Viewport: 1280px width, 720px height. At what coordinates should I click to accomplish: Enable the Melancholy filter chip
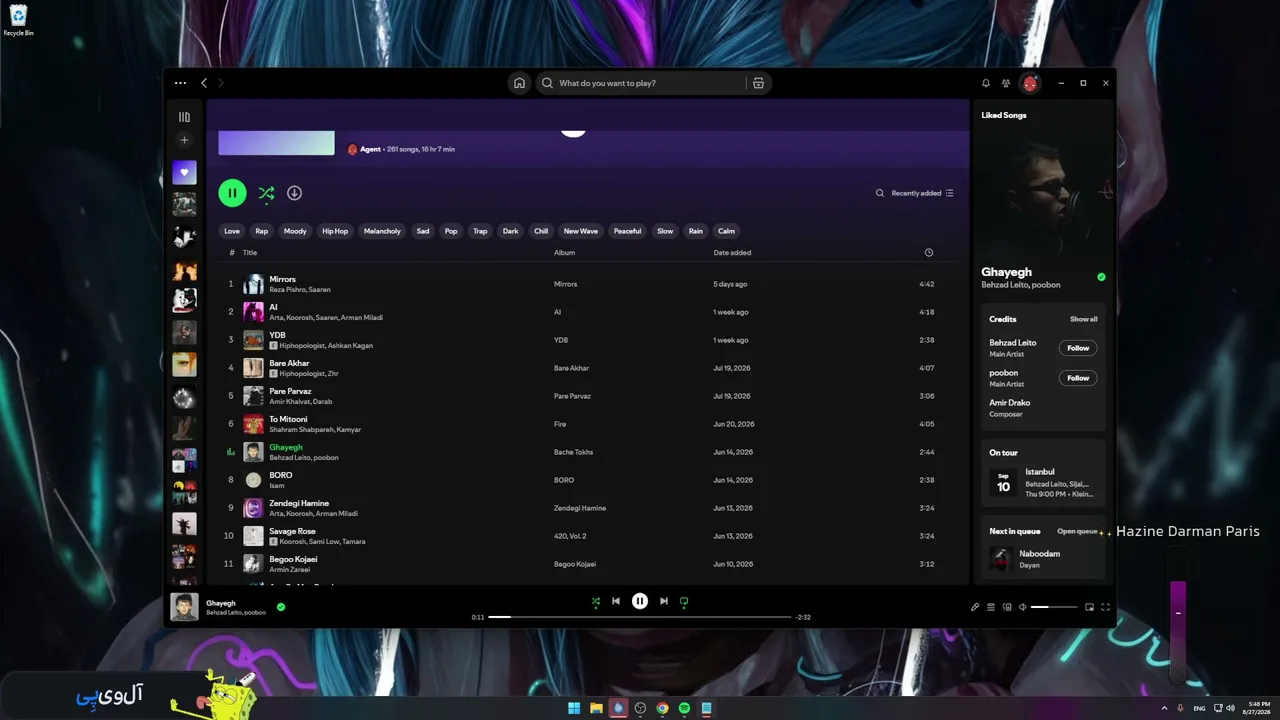[x=382, y=231]
